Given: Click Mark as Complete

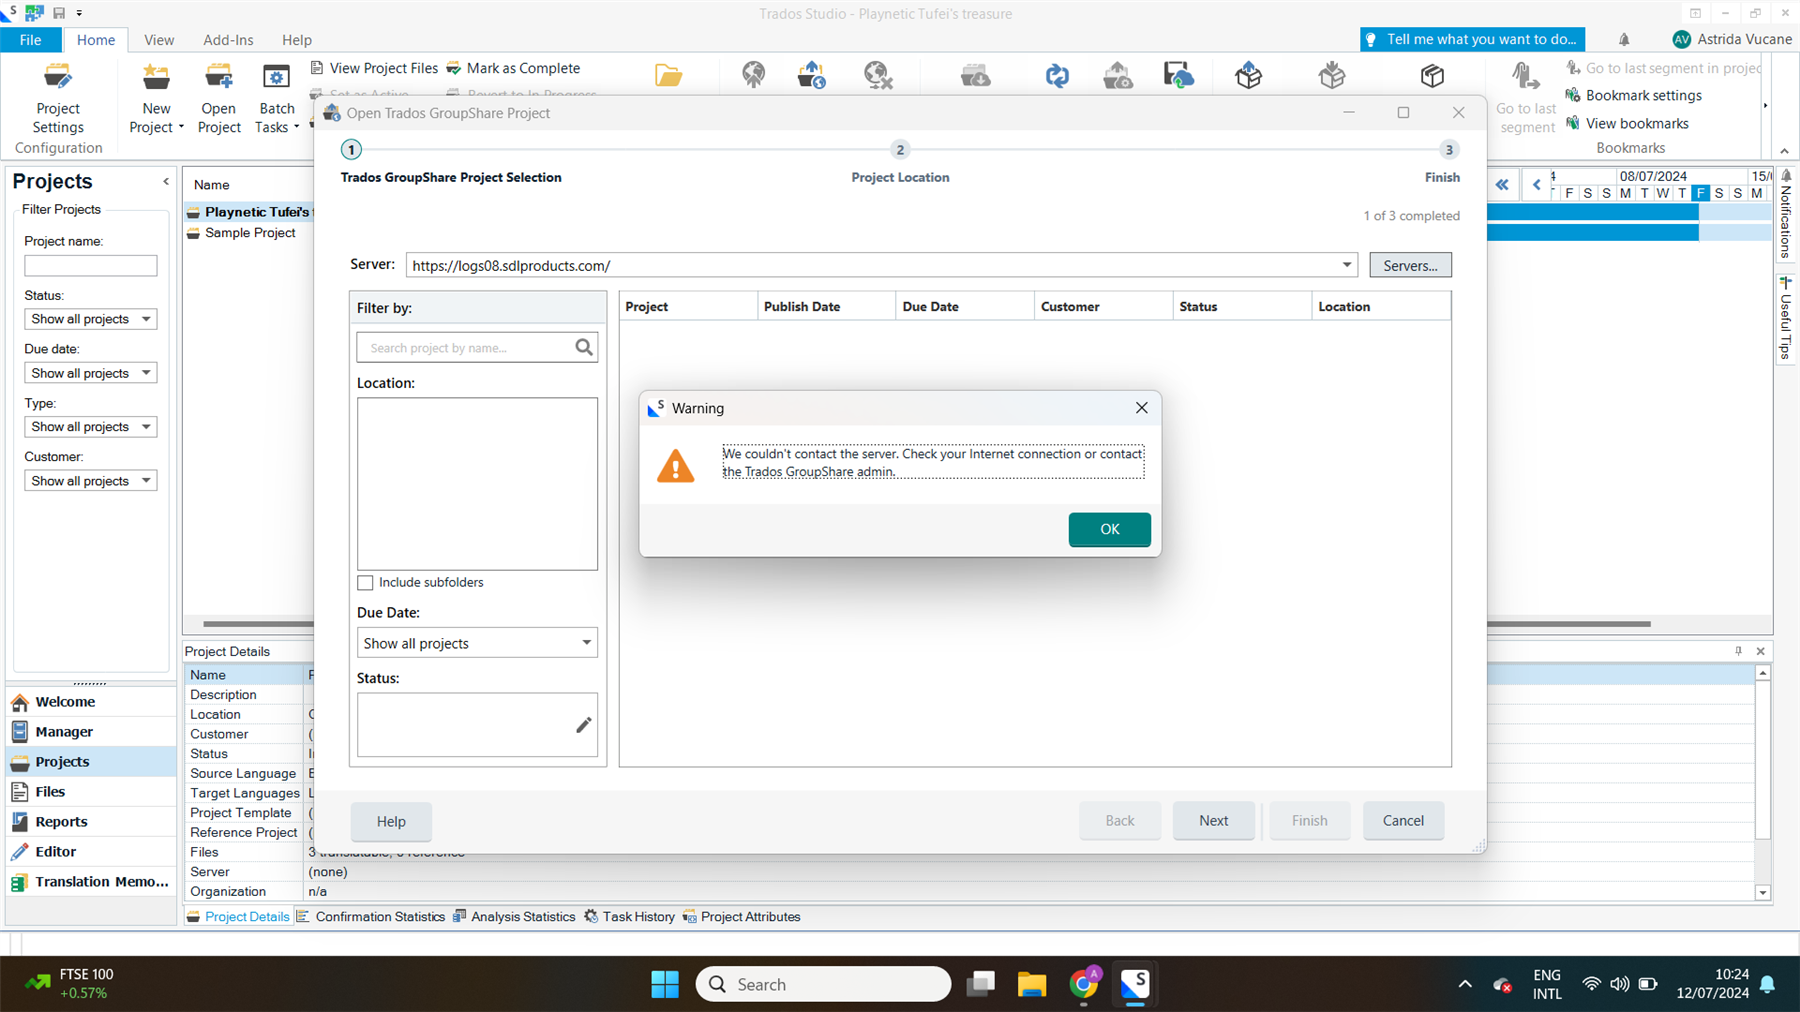Looking at the screenshot, I should pyautogui.click(x=513, y=68).
